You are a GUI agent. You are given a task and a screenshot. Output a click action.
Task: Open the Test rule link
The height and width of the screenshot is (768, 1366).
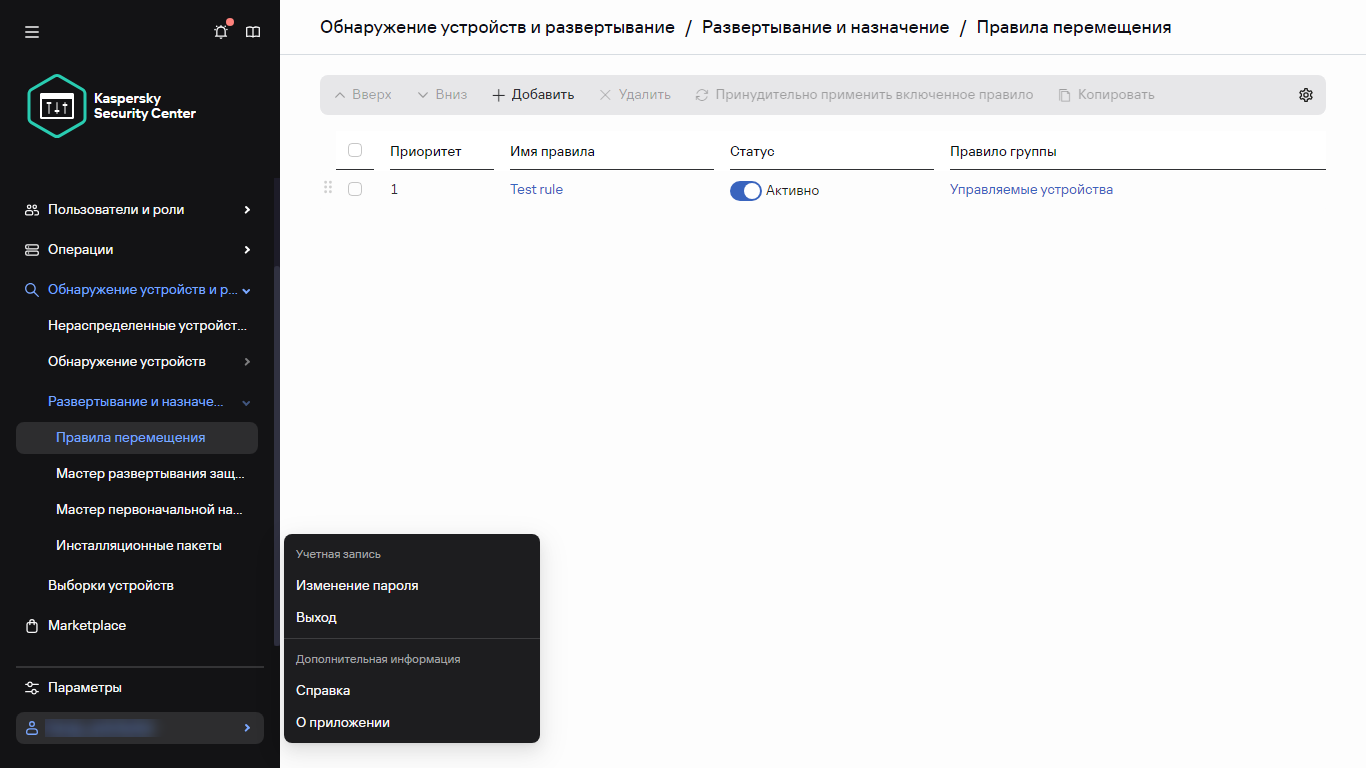536,189
